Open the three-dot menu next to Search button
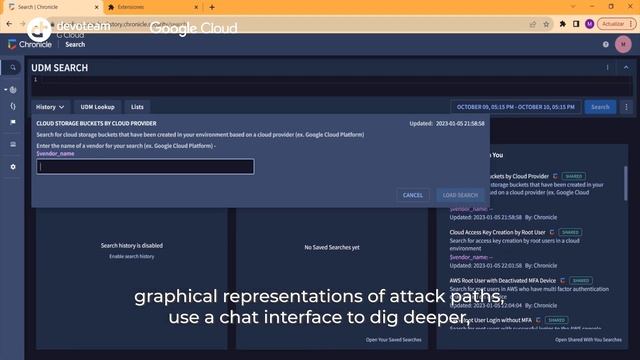Image resolution: width=640 pixels, height=360 pixels. [627, 107]
